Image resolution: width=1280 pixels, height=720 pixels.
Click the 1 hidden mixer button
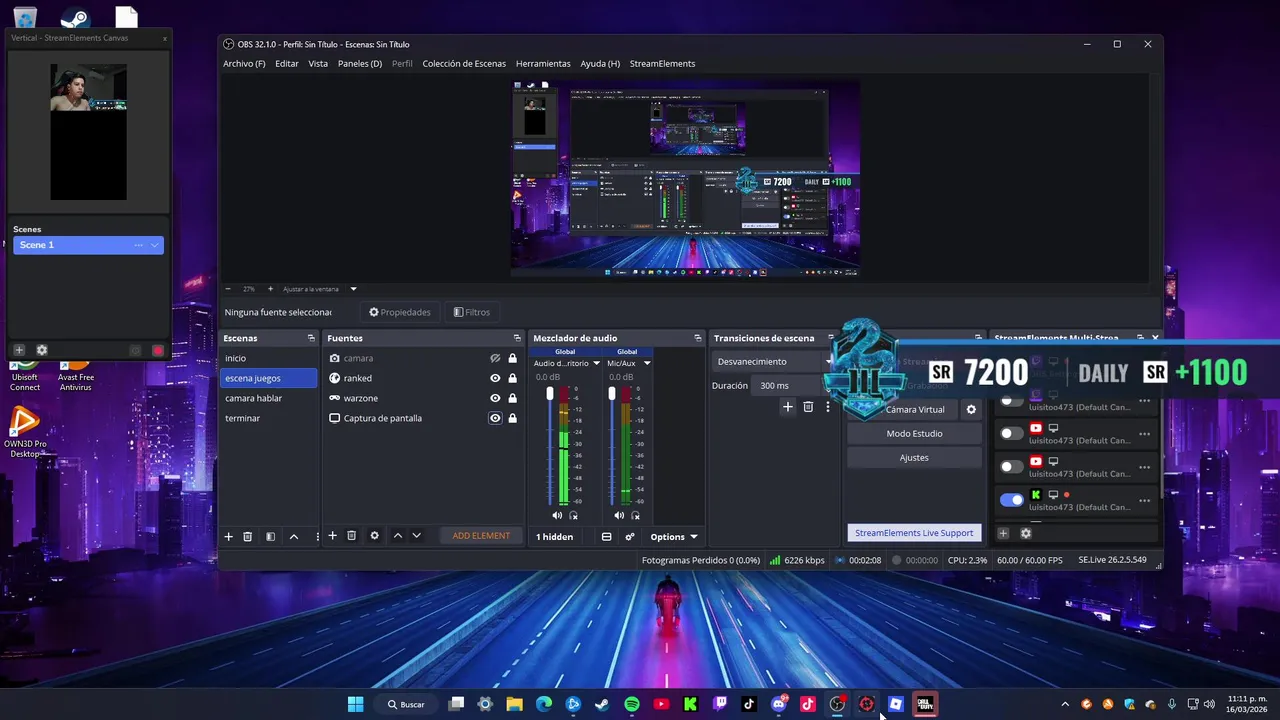point(555,537)
